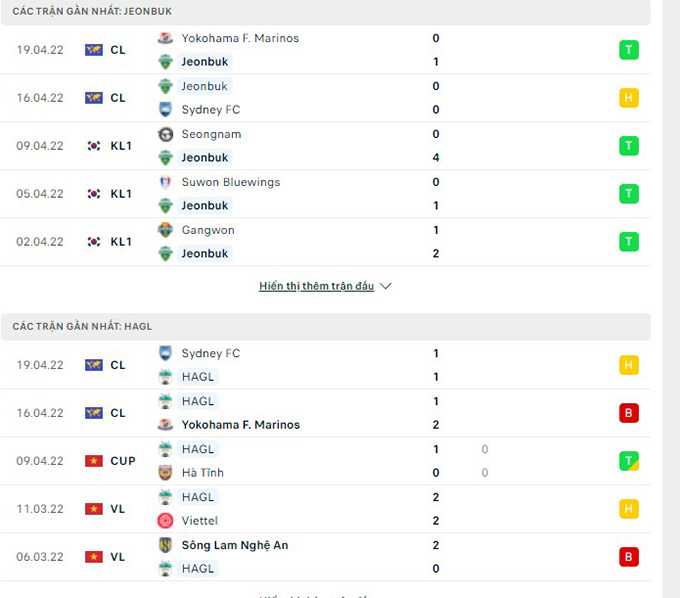Click green T badge for Seongnam match
This screenshot has width=680, height=598.
(629, 146)
